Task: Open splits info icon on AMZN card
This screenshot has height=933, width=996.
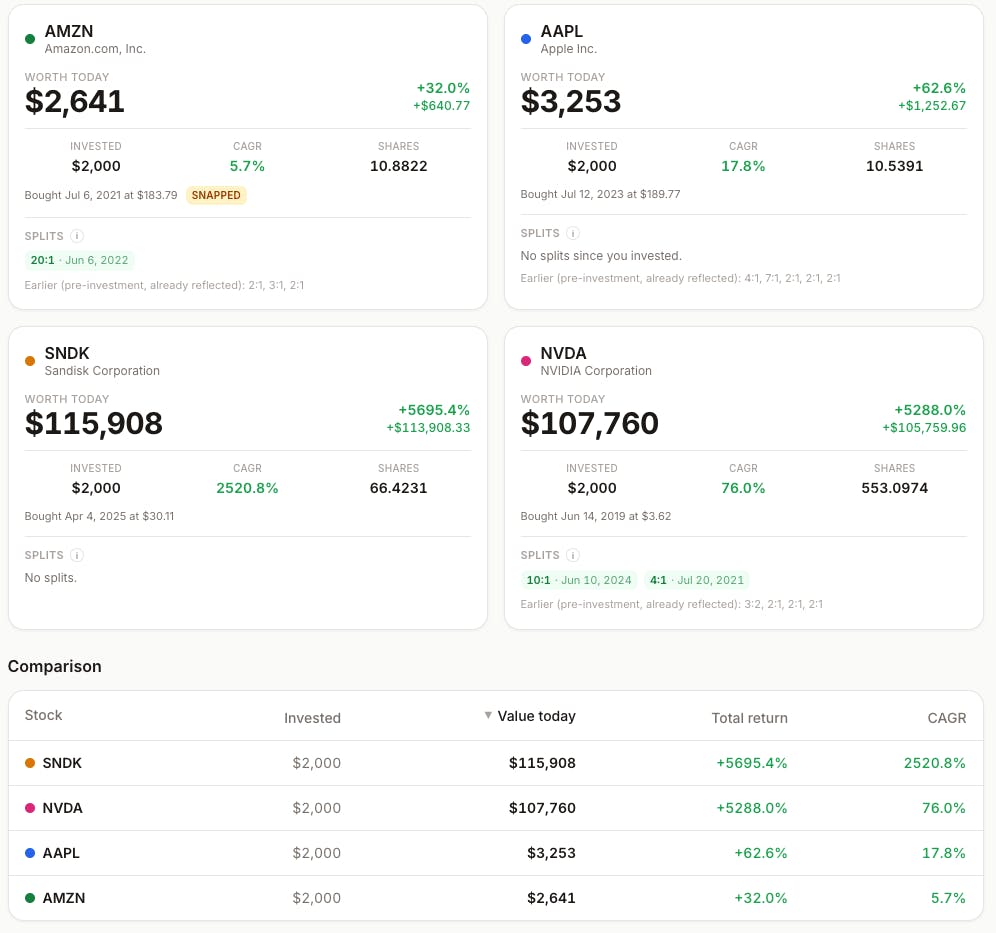Action: pos(77,236)
